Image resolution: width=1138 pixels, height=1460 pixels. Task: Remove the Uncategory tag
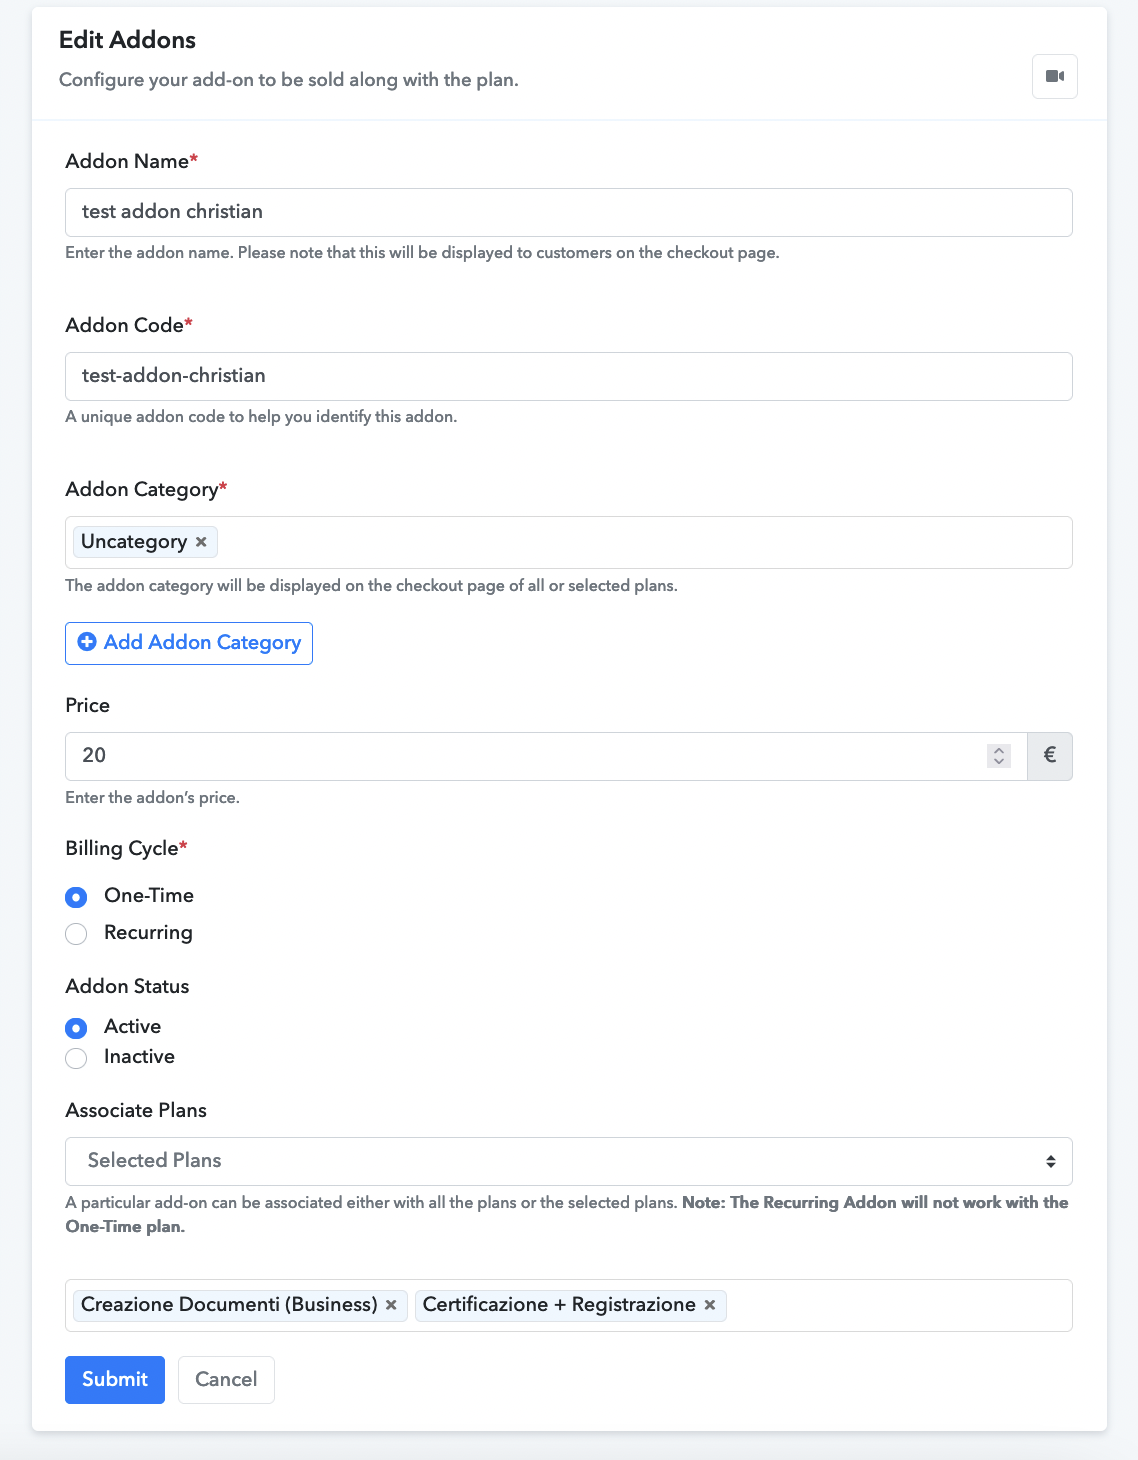(201, 542)
